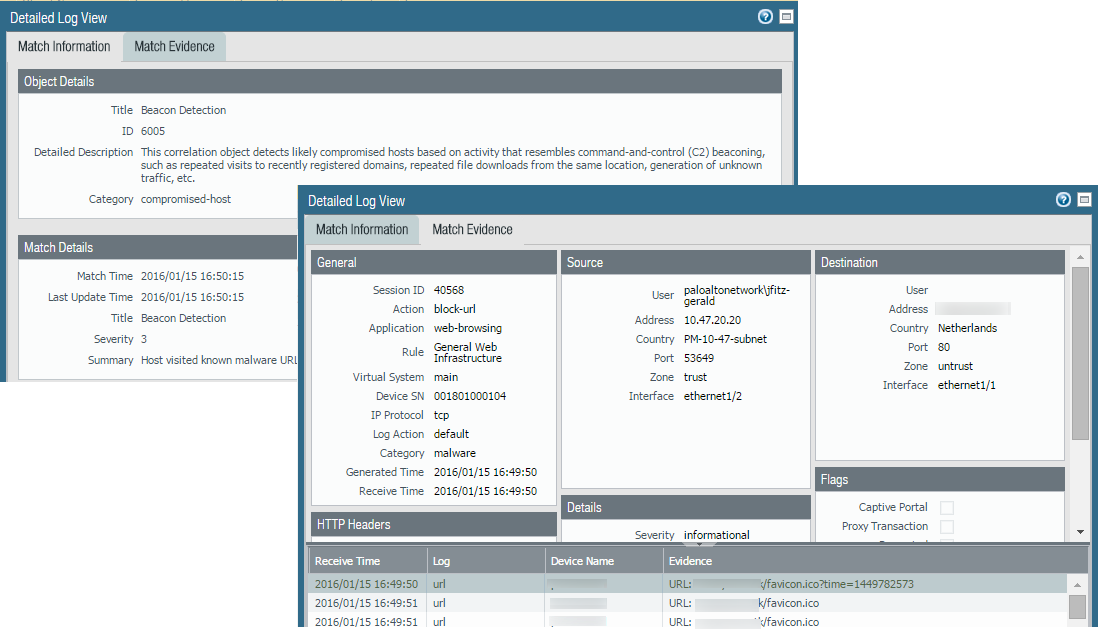Click the window icon in front log view

tap(1085, 200)
